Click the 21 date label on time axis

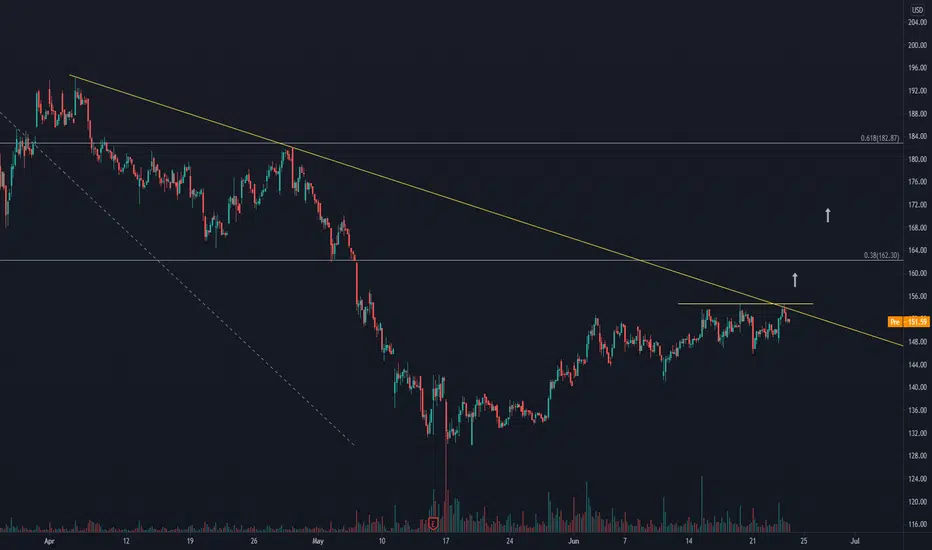[752, 541]
